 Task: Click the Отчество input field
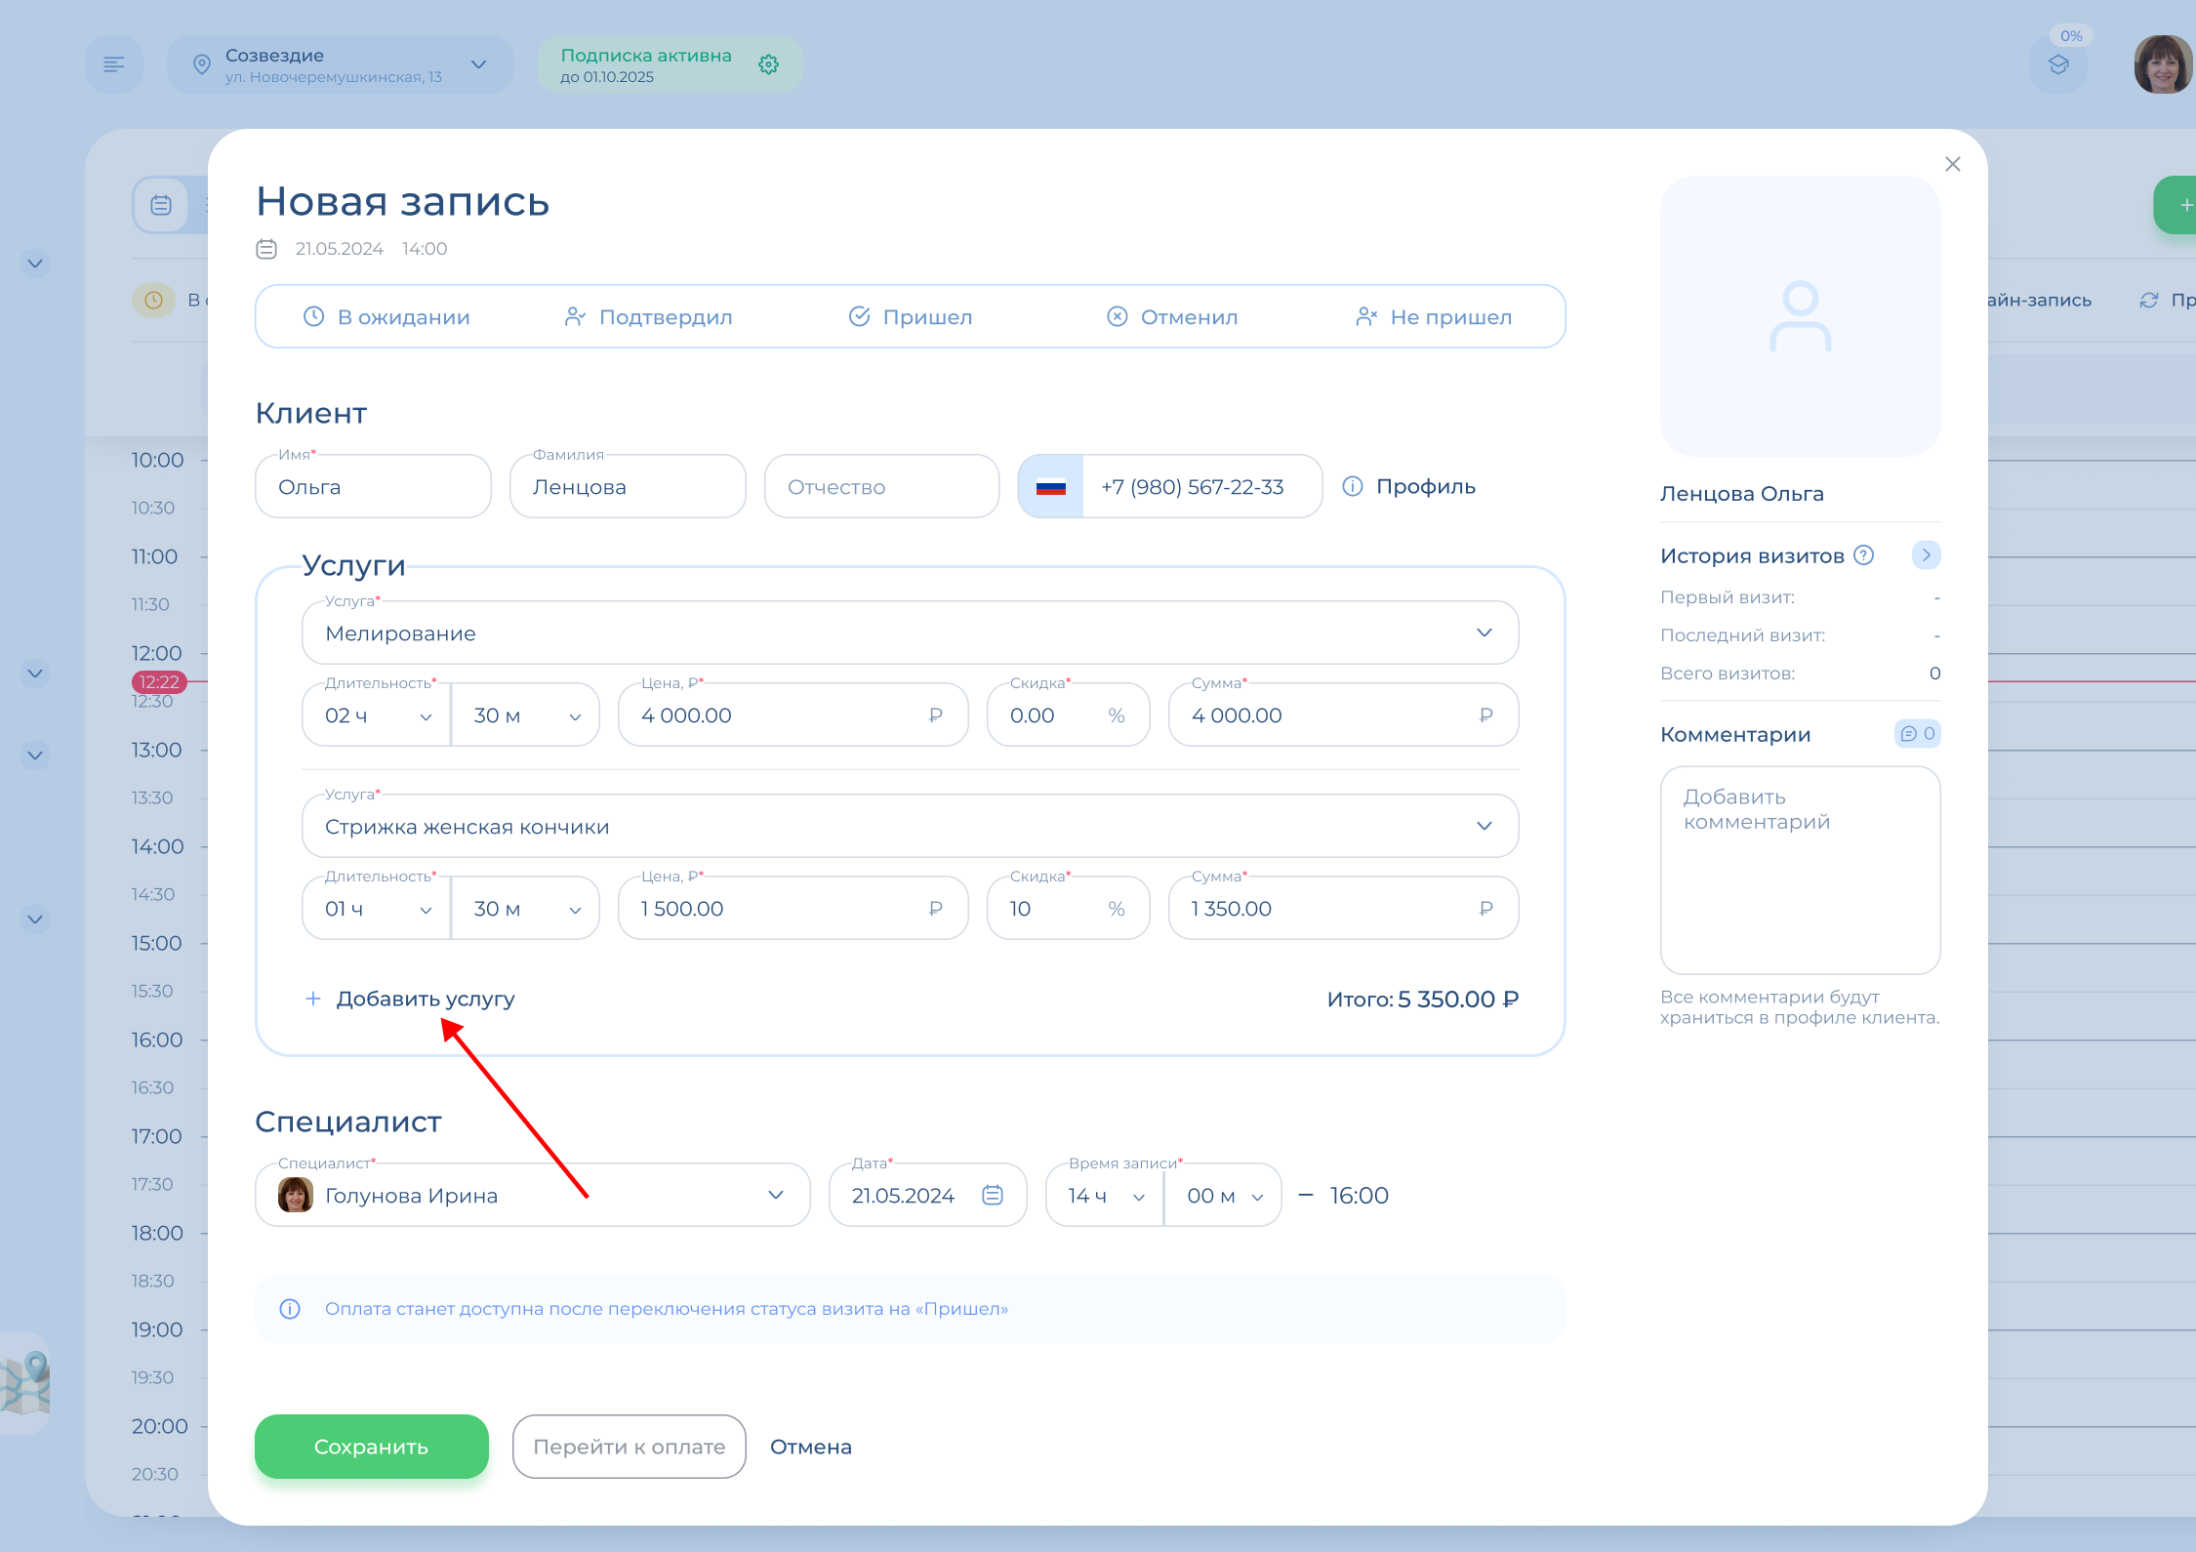(x=881, y=487)
